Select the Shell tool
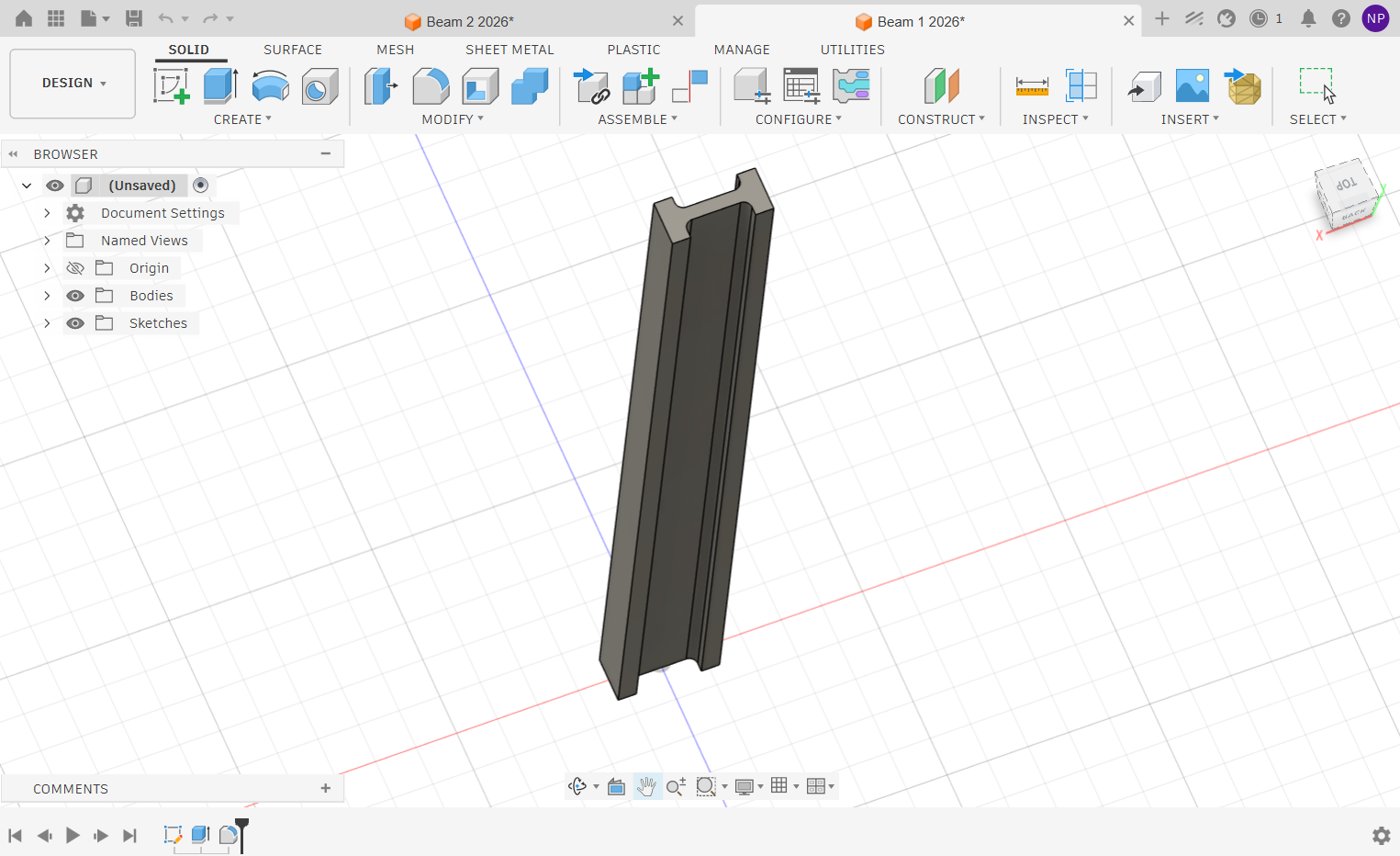The height and width of the screenshot is (856, 1400). pyautogui.click(x=480, y=86)
